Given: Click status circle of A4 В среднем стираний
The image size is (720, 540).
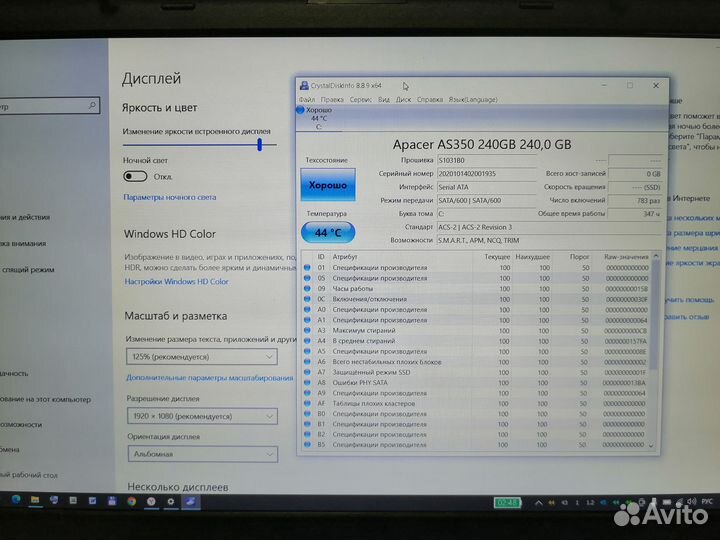Looking at the screenshot, I should [x=307, y=341].
